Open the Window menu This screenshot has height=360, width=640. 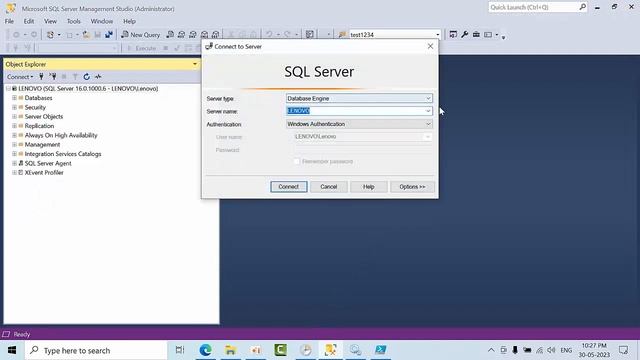pos(102,21)
